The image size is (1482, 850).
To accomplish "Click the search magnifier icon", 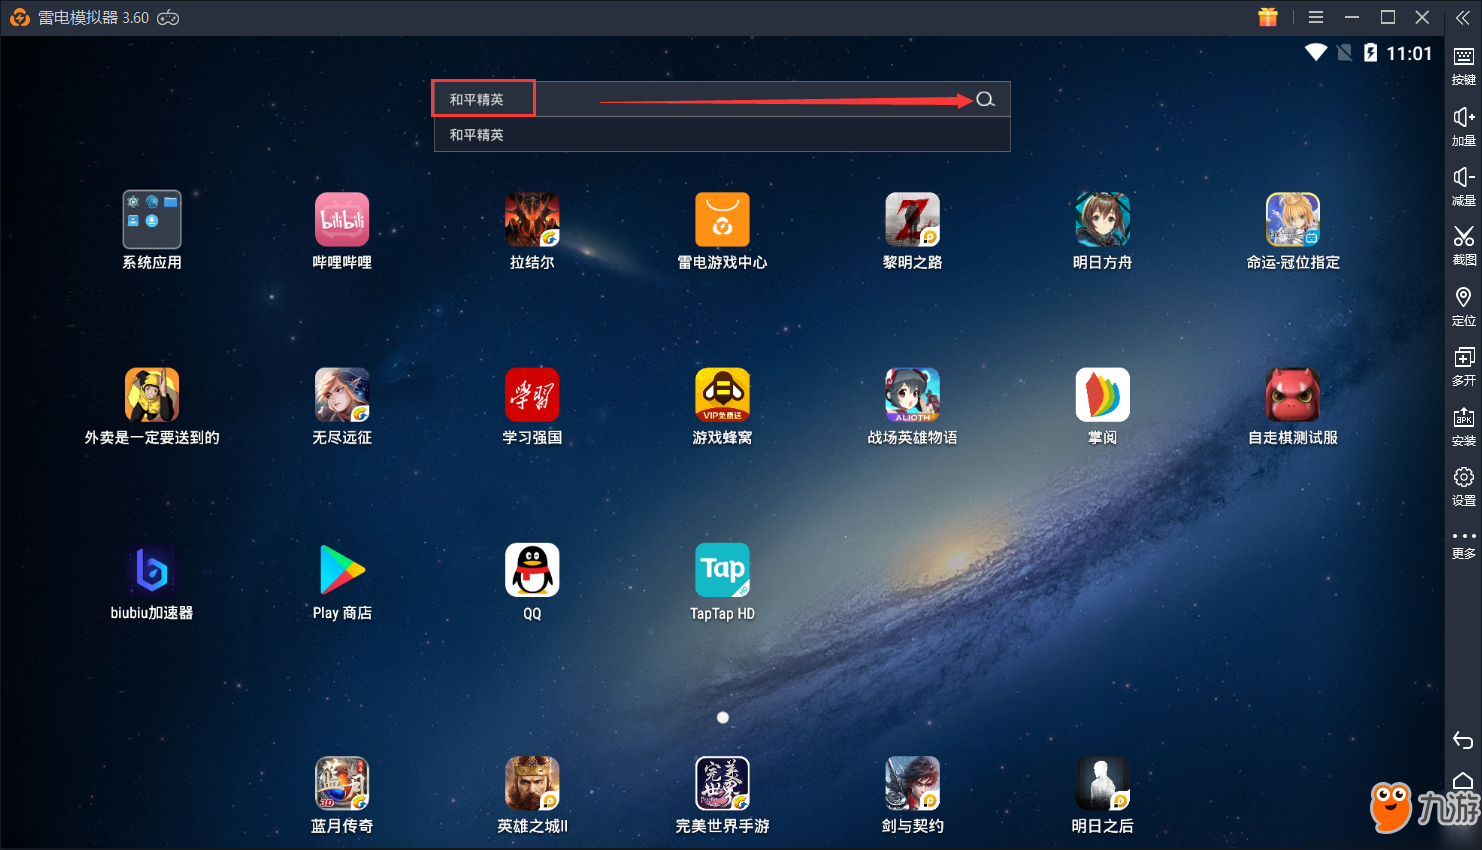I will point(985,99).
